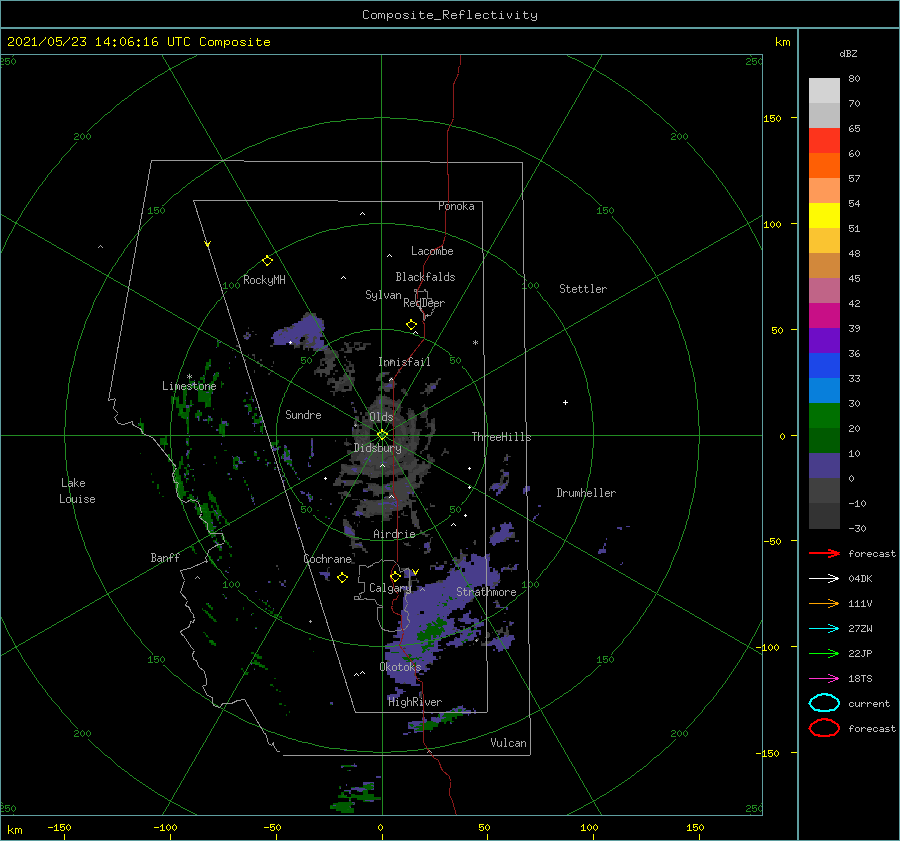Screen dimensions: 900x841
Task: Select the purple swatch between 39 and 36
Action: point(824,341)
